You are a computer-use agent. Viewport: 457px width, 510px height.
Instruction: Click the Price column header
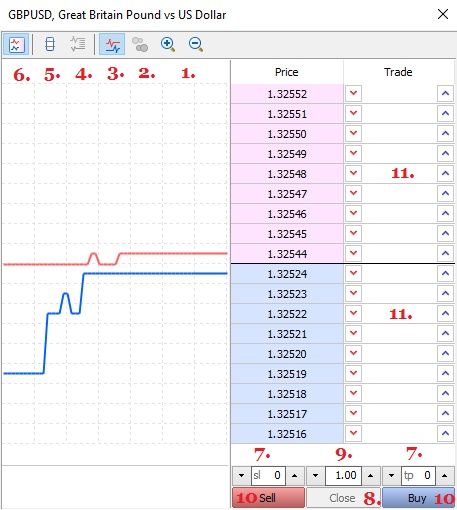pos(287,72)
